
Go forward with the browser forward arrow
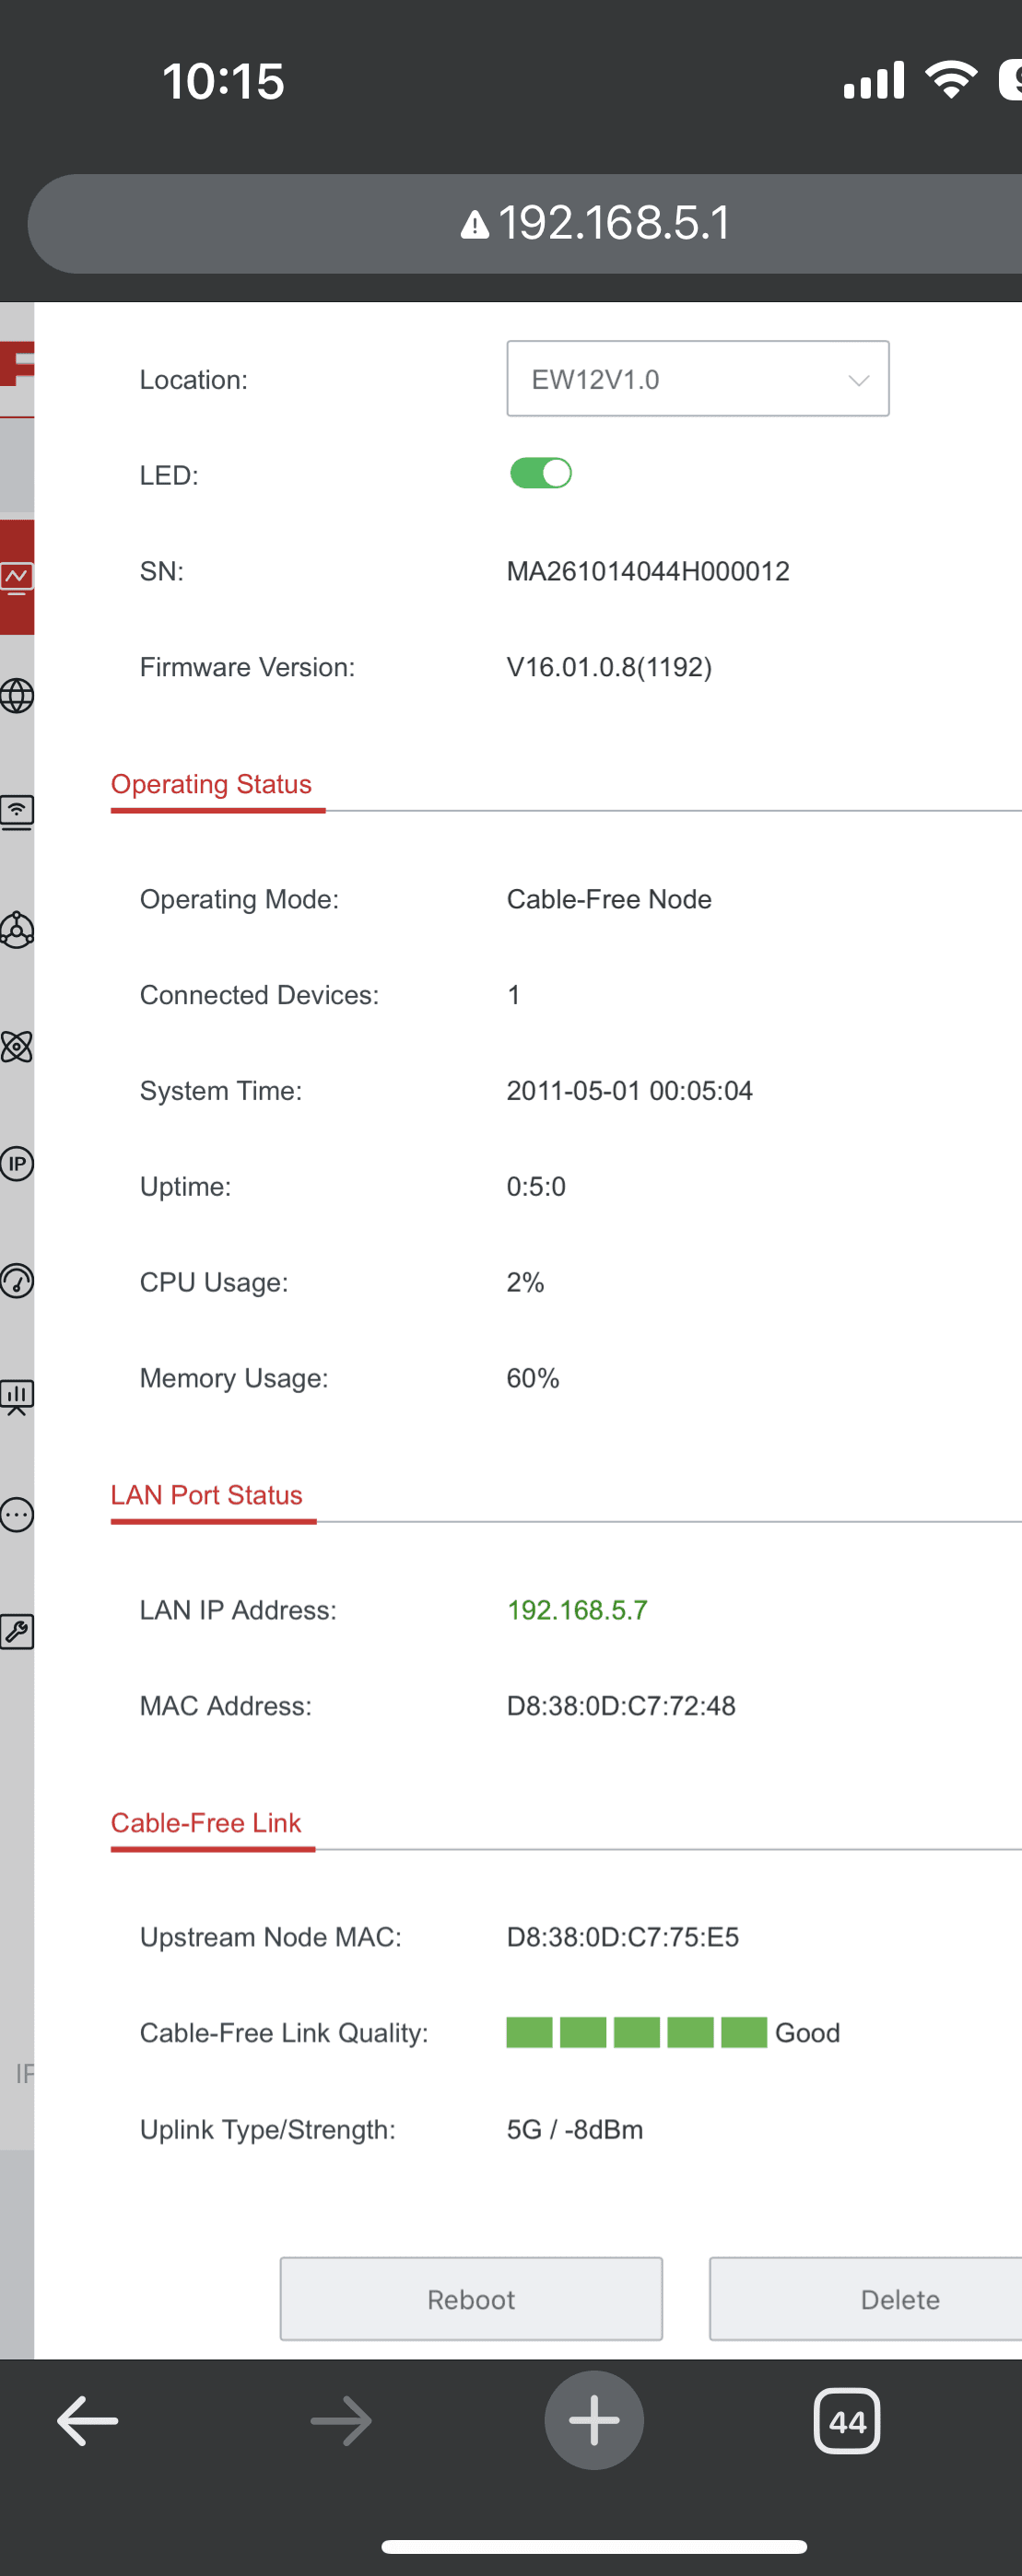click(341, 2421)
